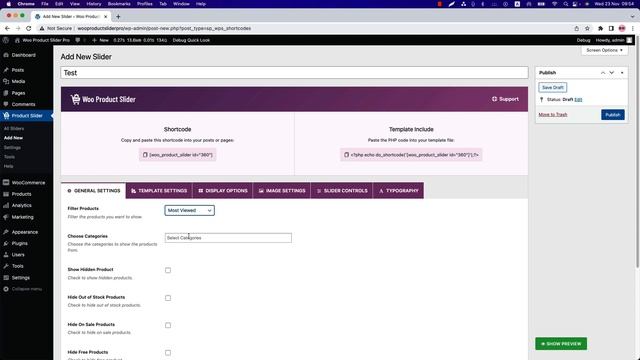Reload the page in Chrome
Viewport: 640px width, 360px height.
coord(29,29)
